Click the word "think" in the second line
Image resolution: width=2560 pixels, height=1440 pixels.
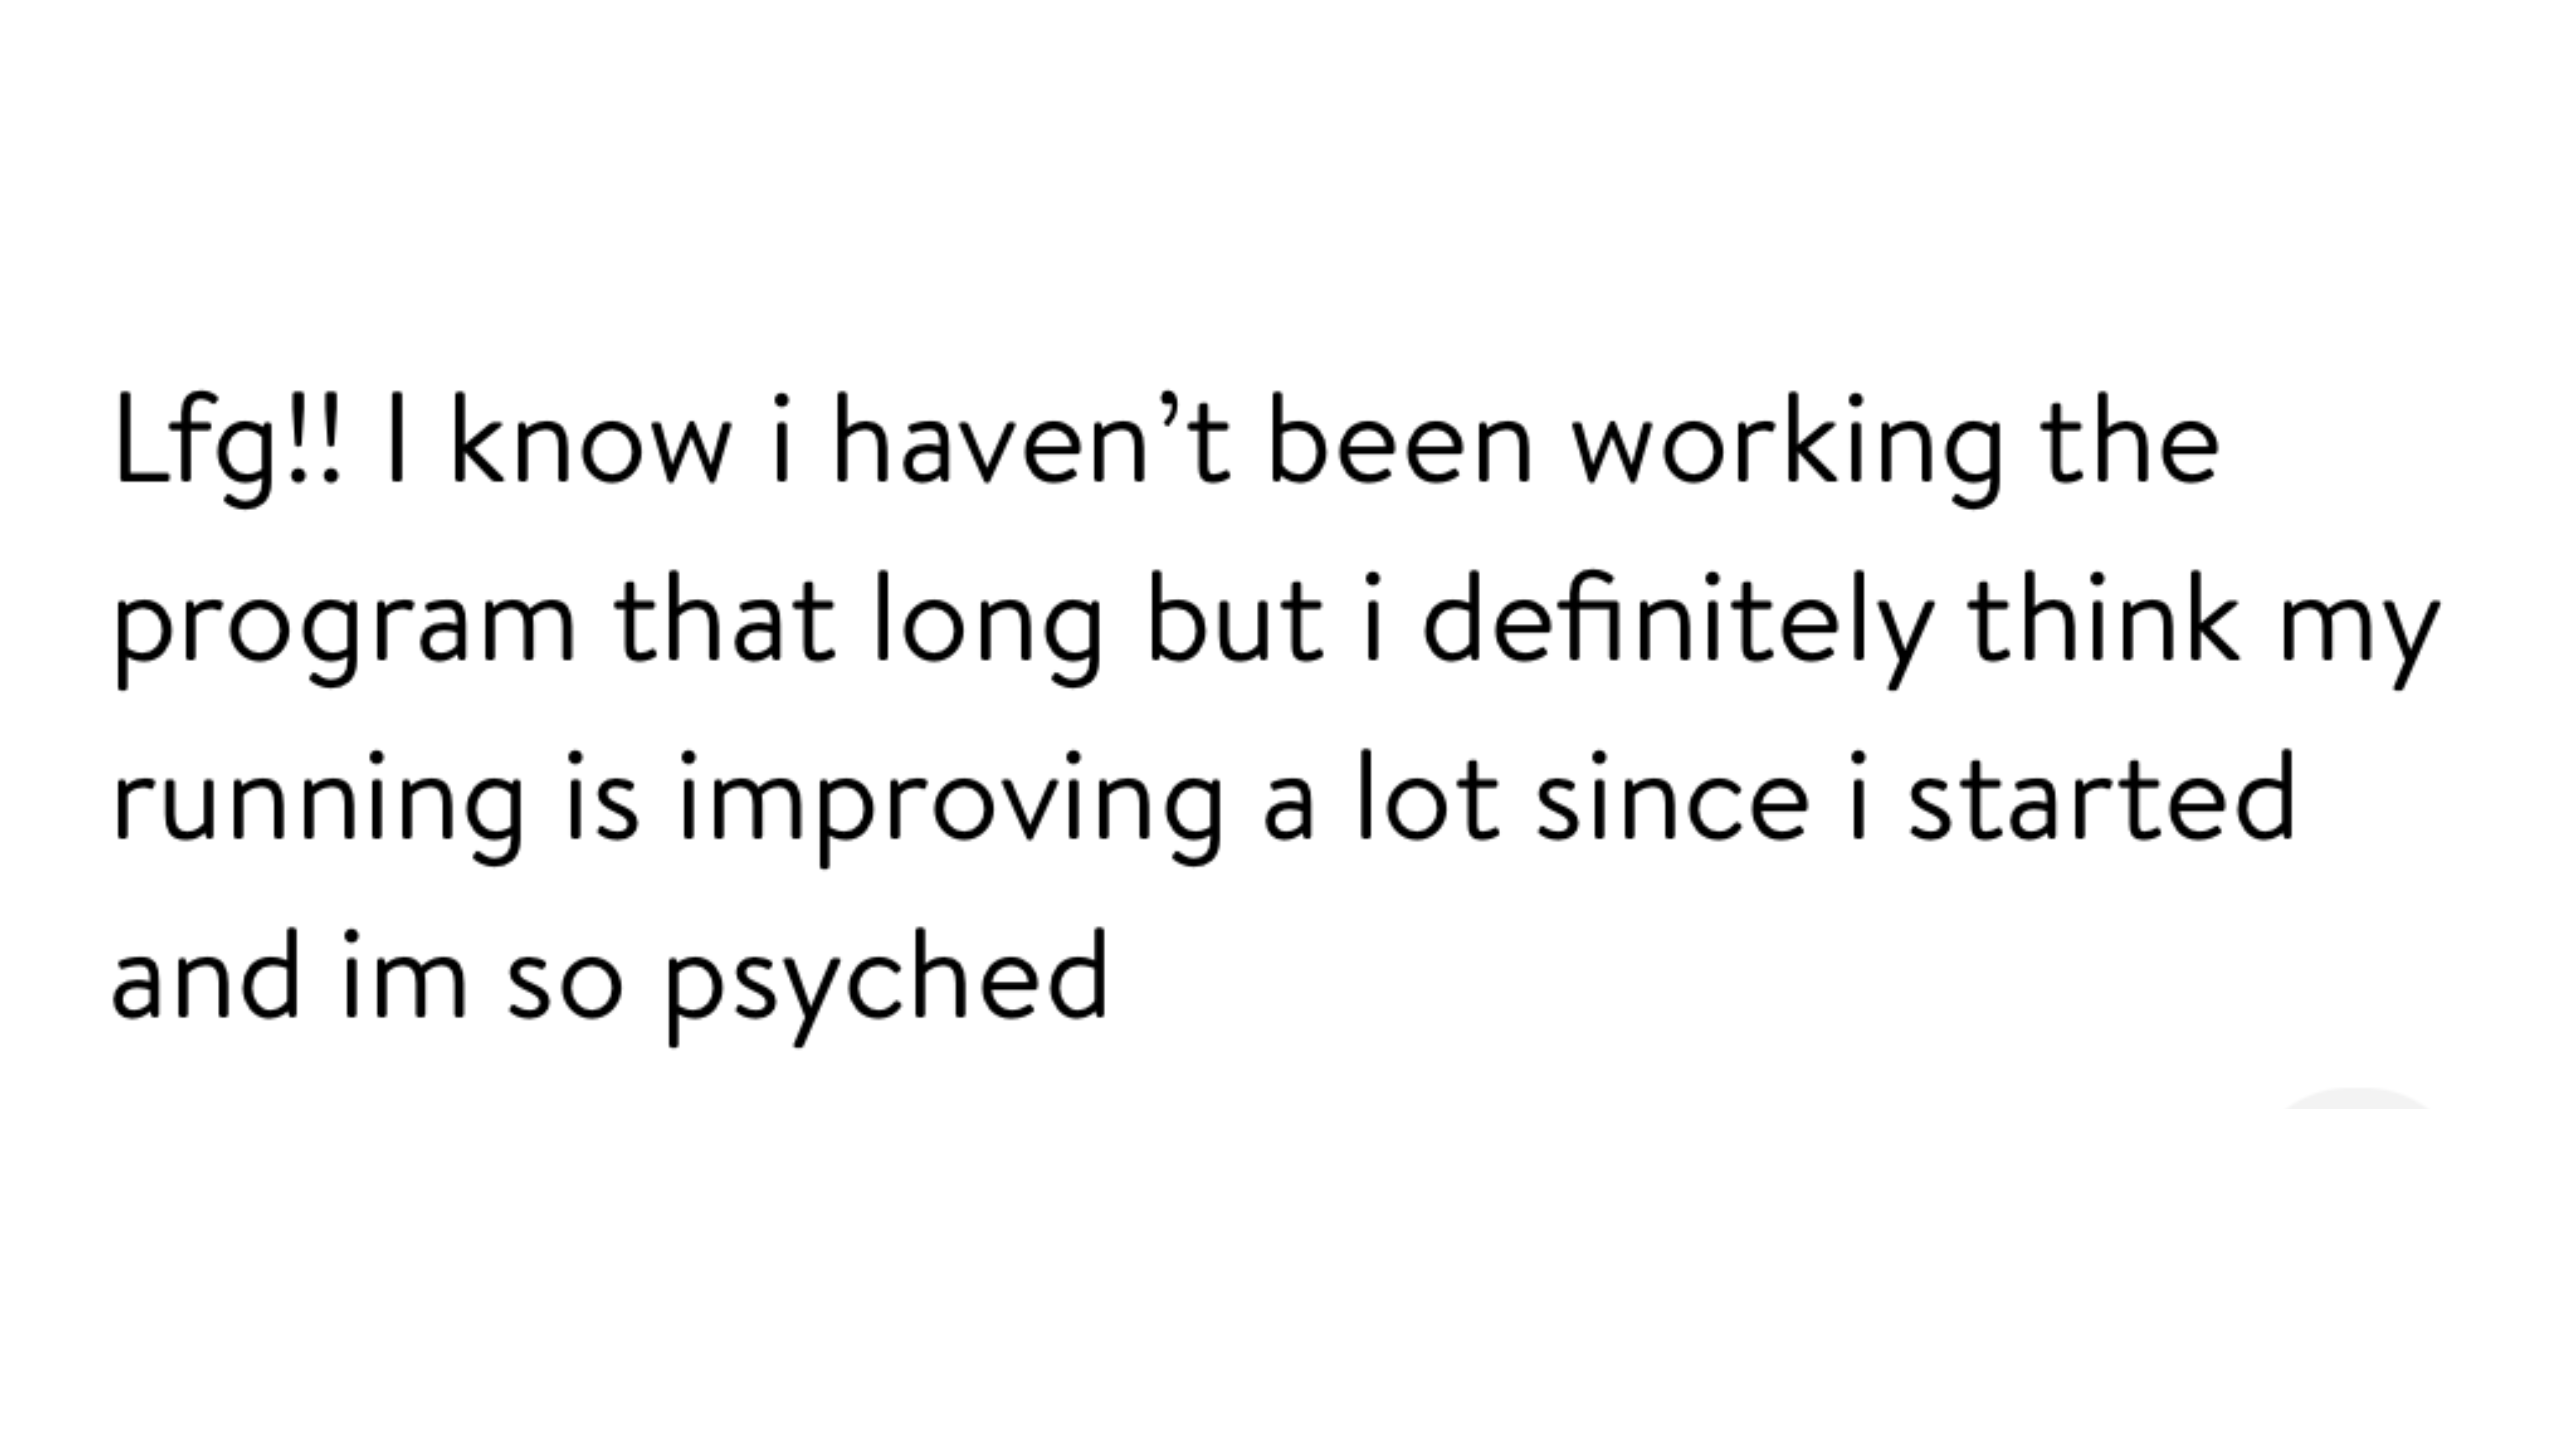click(x=2104, y=618)
